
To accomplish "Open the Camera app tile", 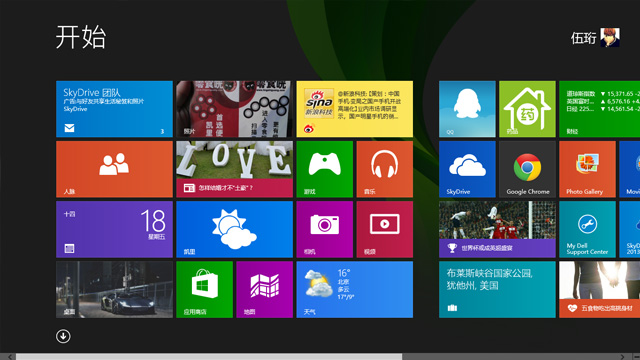I will (324, 229).
